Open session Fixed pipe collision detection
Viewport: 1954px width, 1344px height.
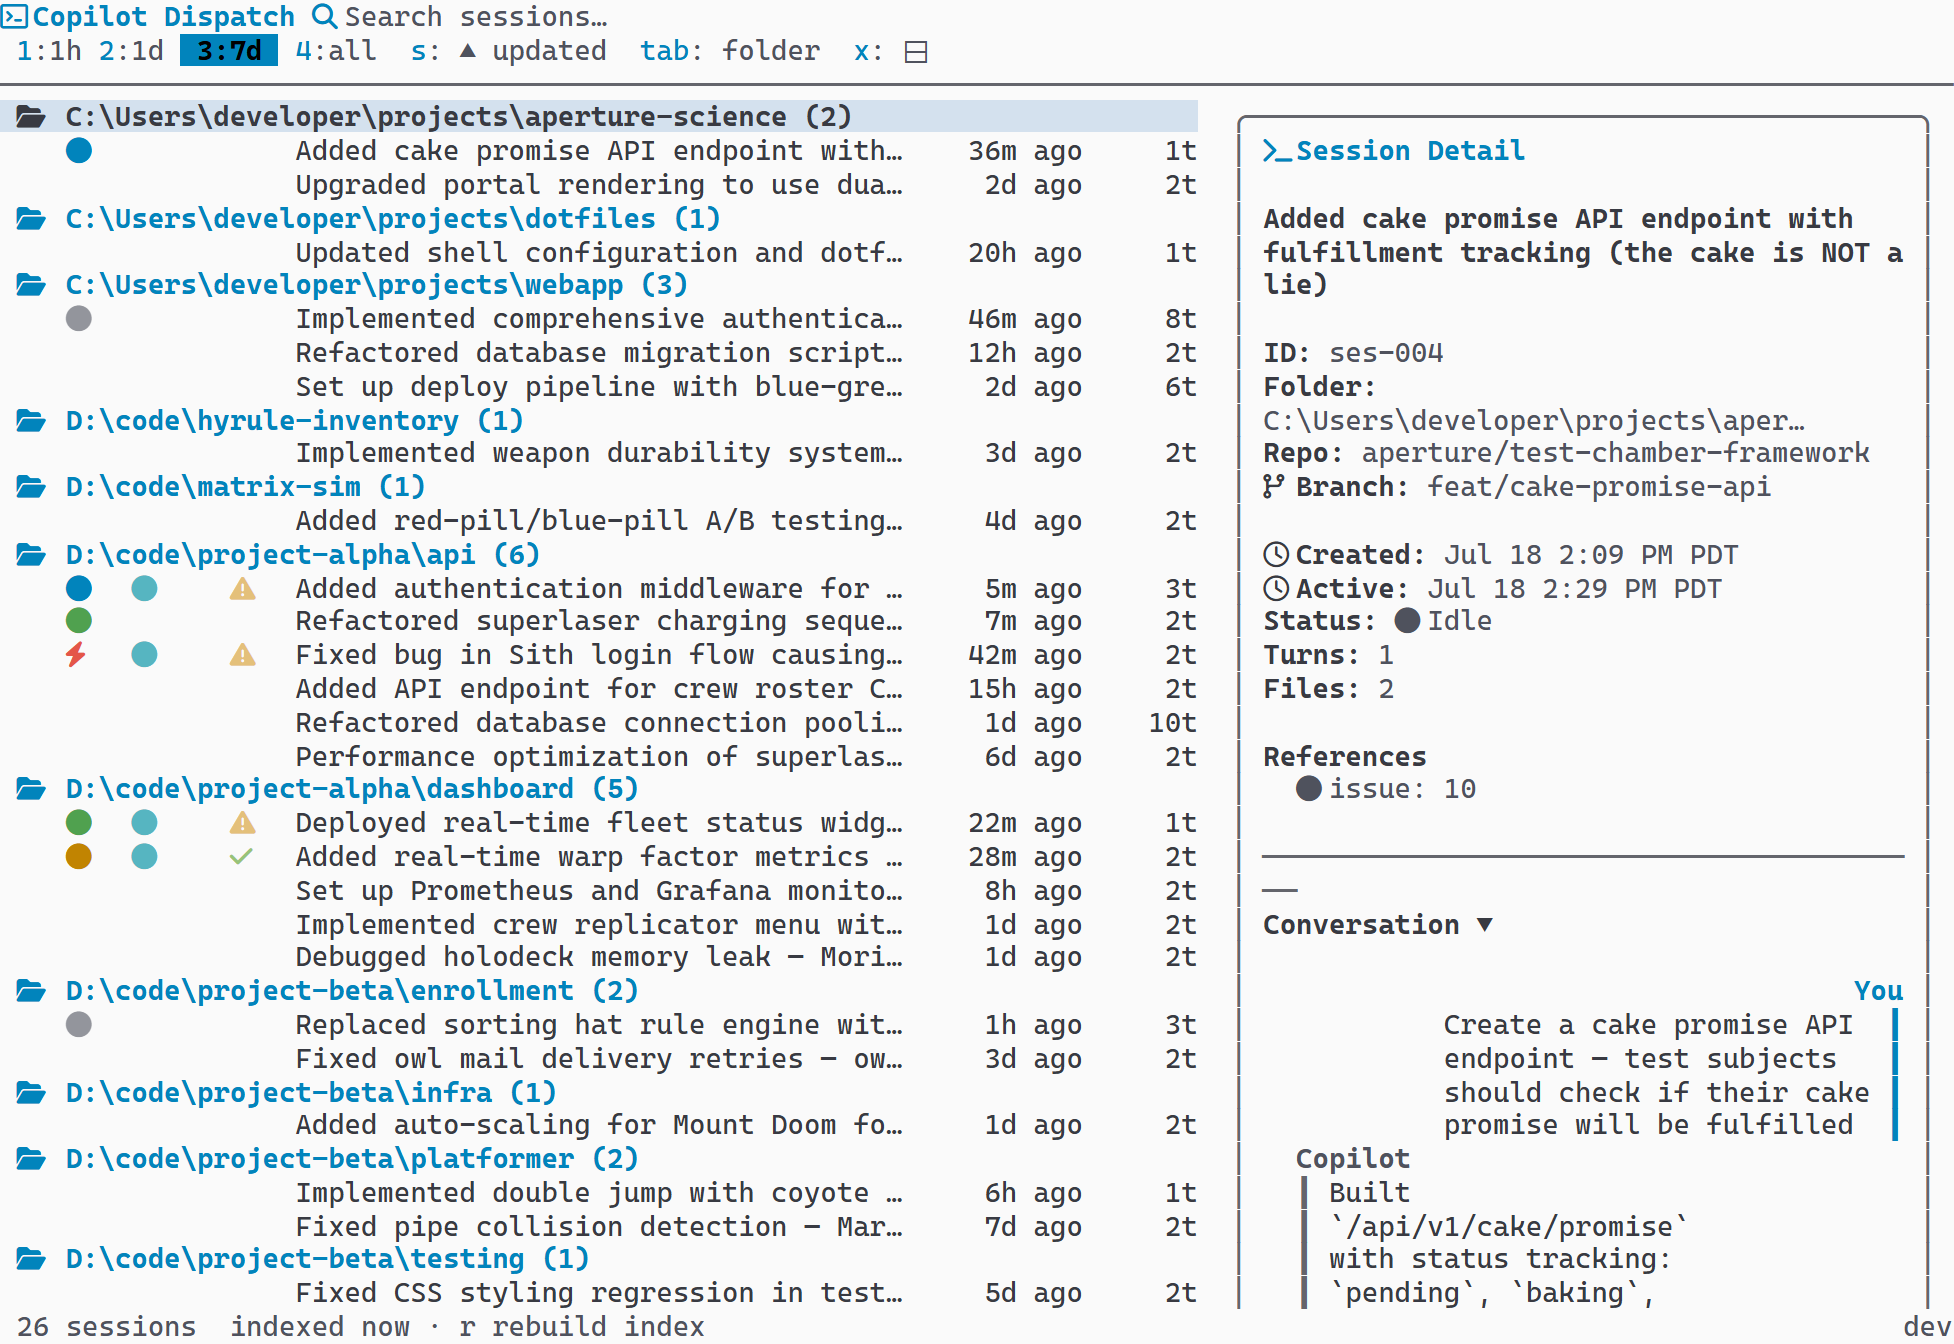[x=599, y=1227]
